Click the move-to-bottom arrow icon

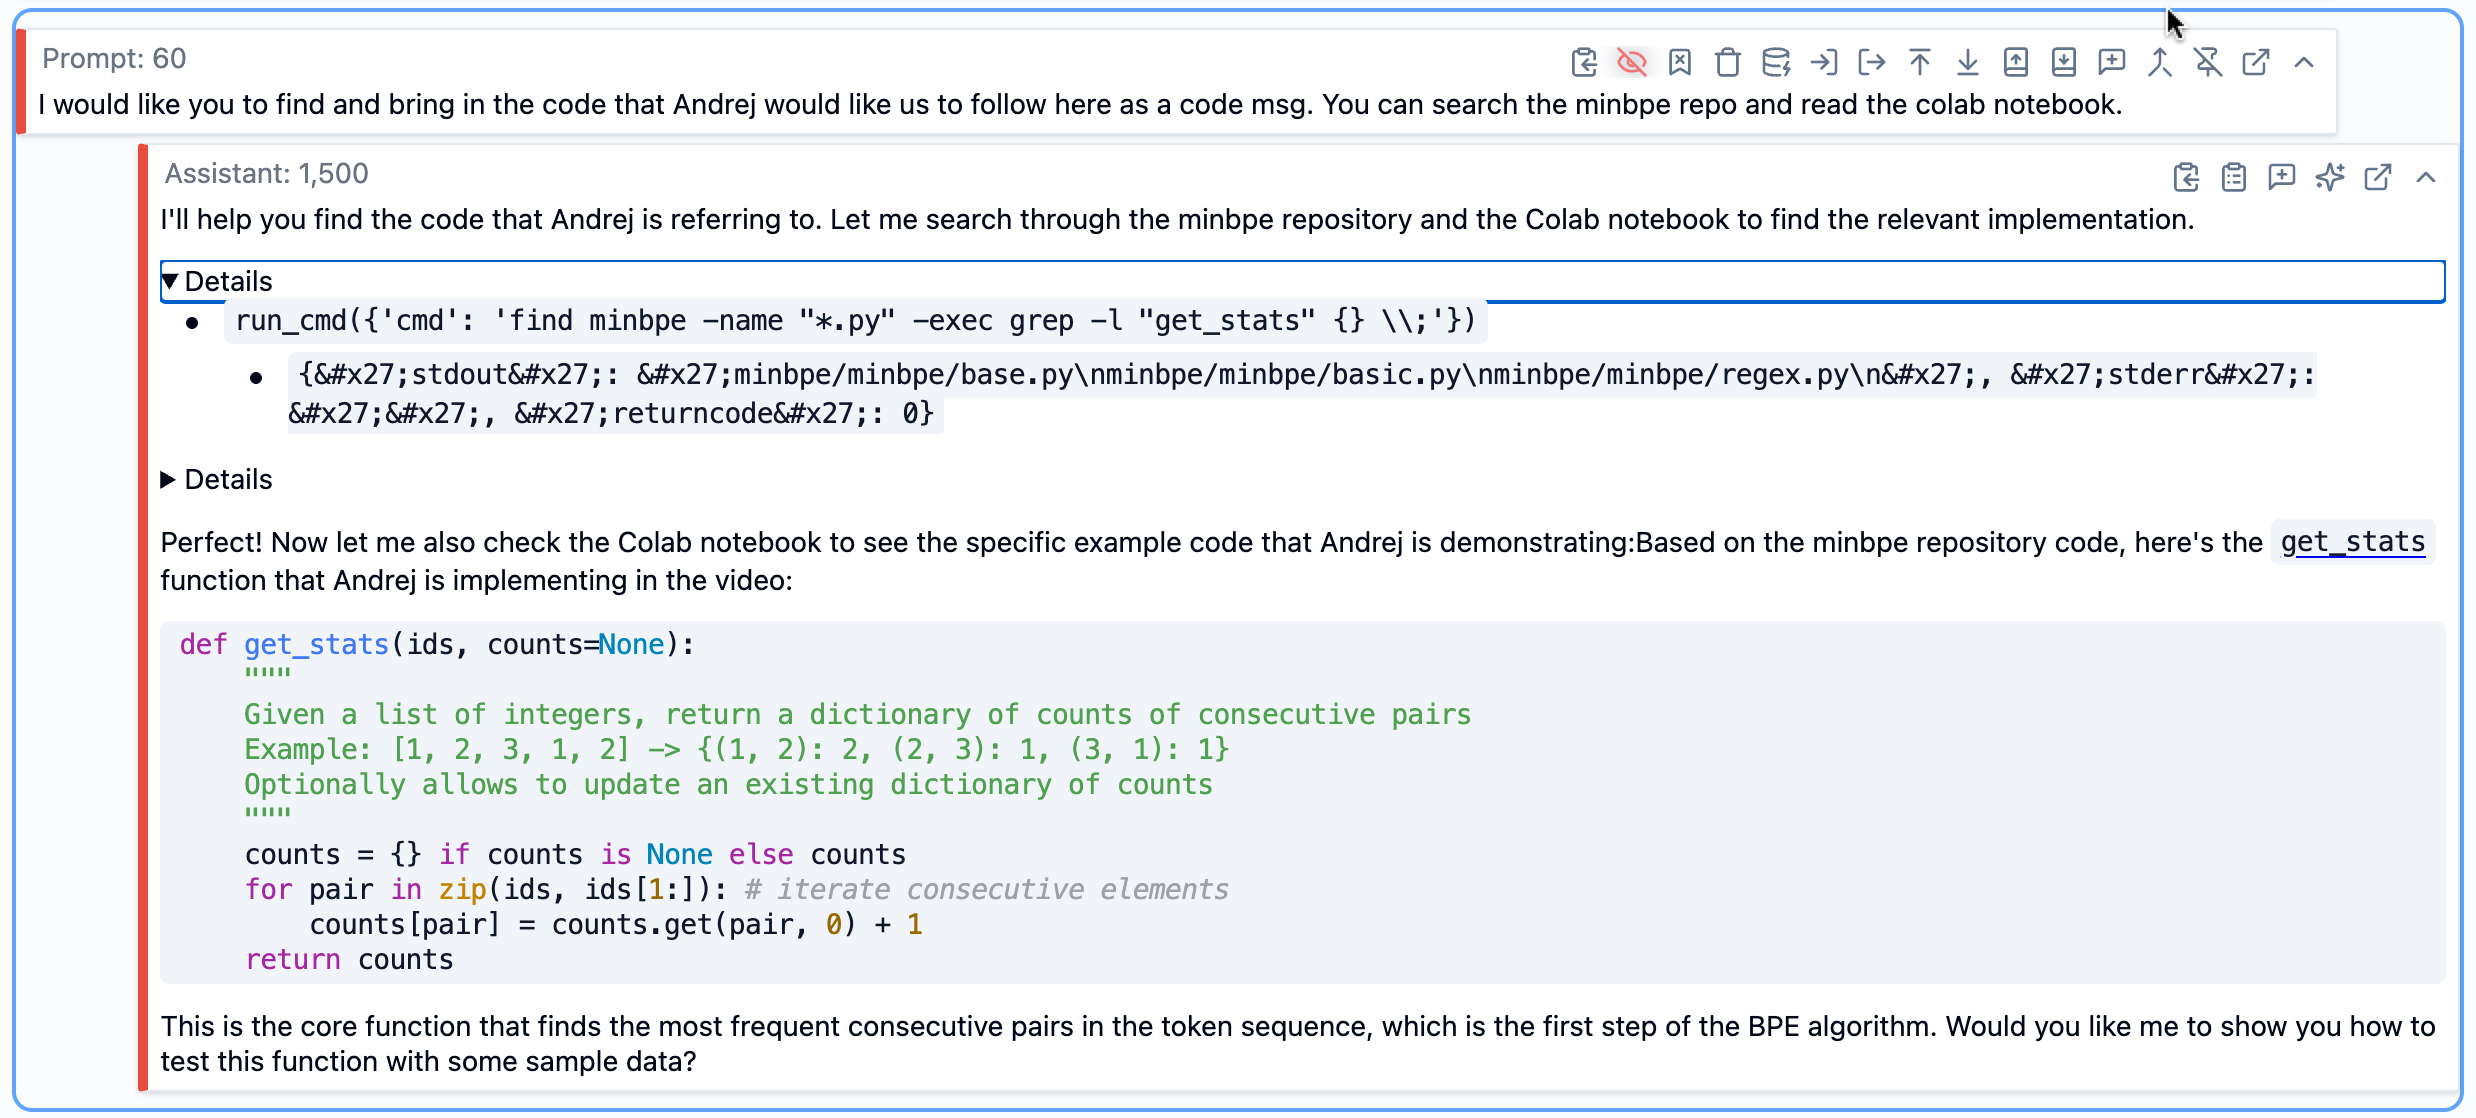click(1967, 62)
